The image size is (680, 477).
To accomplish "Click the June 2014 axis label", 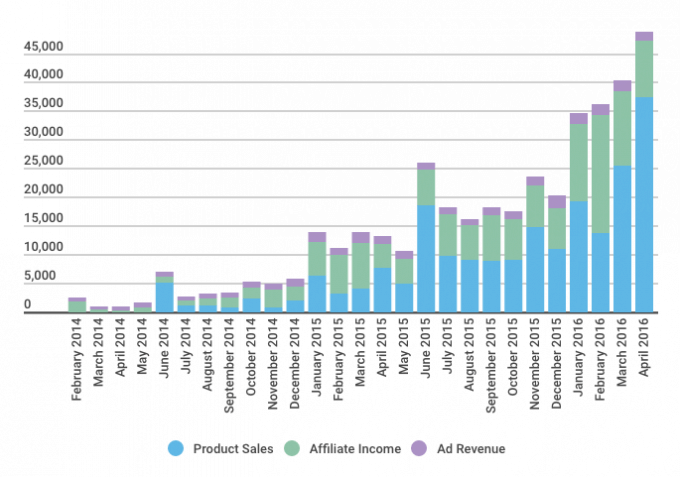I will click(x=163, y=348).
